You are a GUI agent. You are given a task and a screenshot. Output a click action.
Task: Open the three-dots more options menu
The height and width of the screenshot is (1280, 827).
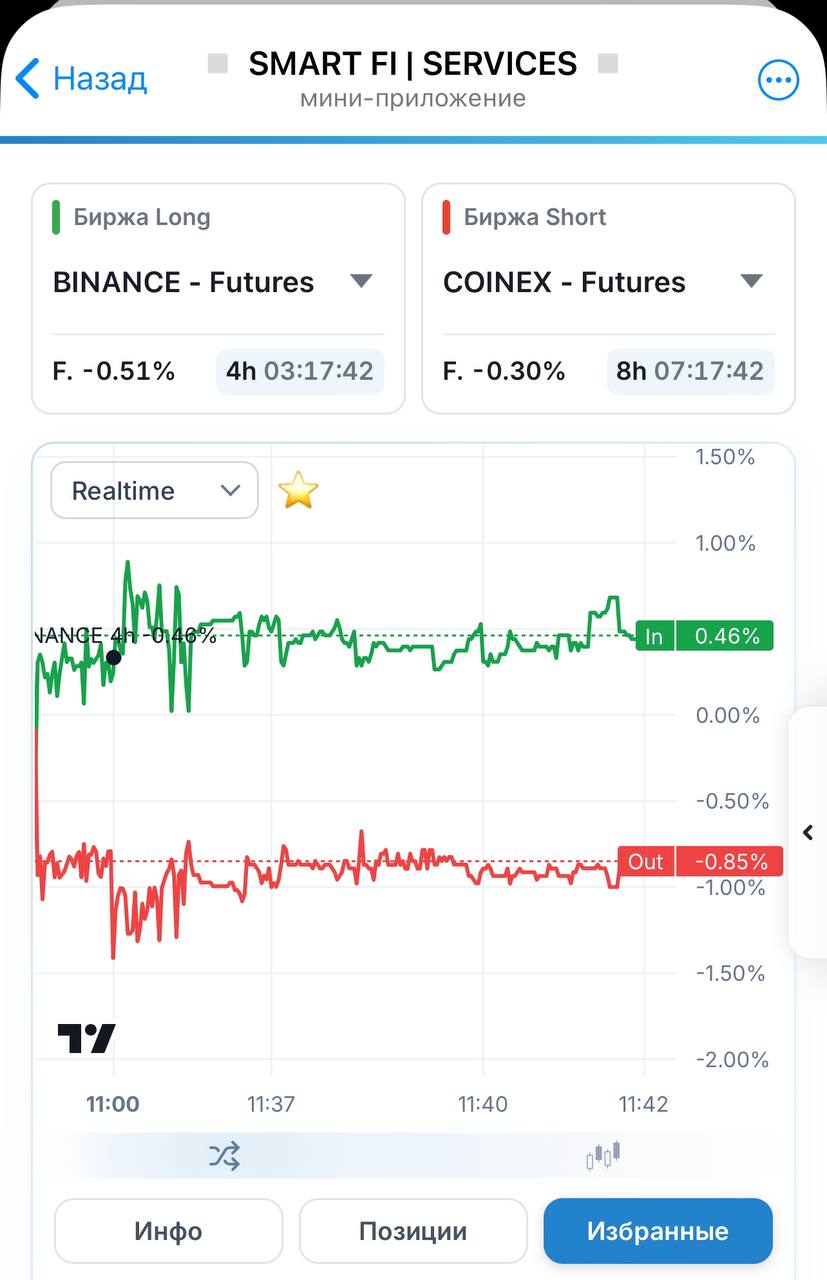[778, 80]
